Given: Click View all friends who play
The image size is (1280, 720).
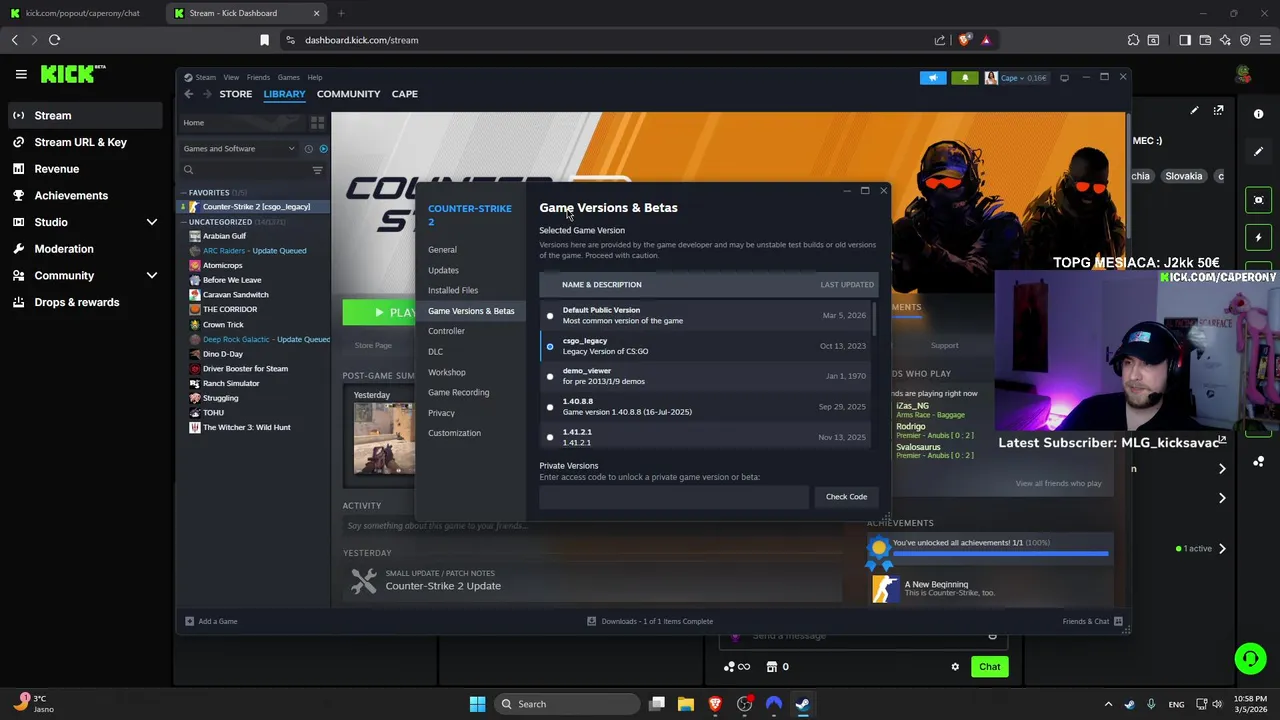Looking at the screenshot, I should pyautogui.click(x=1058, y=484).
